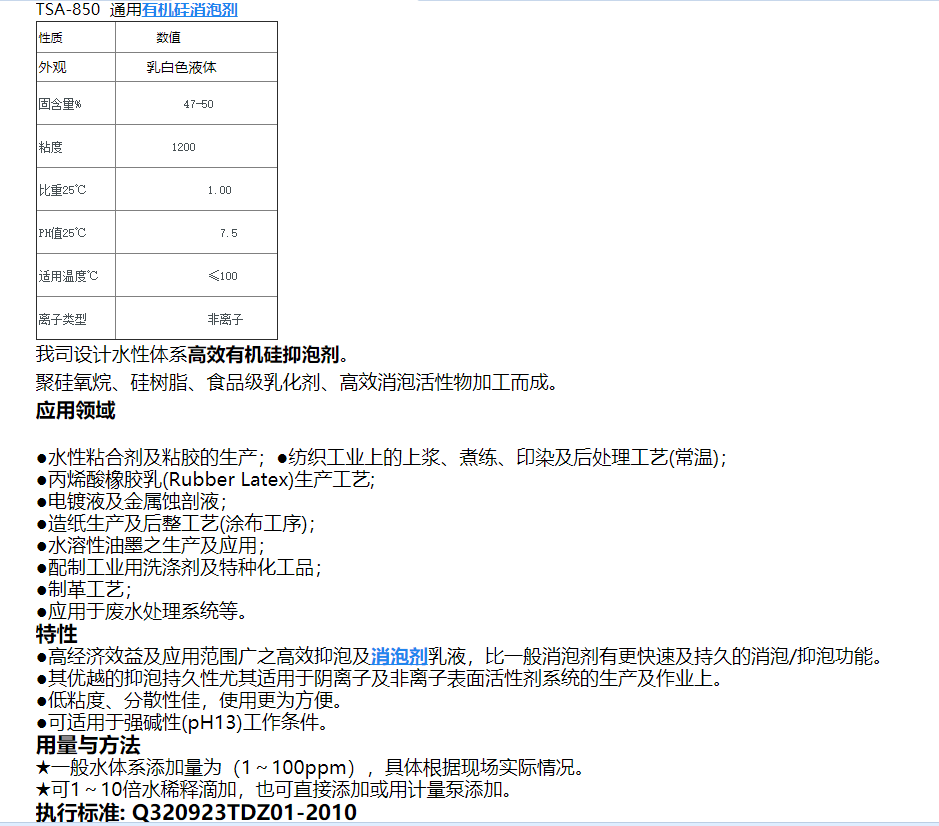This screenshot has width=939, height=826.
Task: Click the 性质 table header cell
Action: pos(51,38)
